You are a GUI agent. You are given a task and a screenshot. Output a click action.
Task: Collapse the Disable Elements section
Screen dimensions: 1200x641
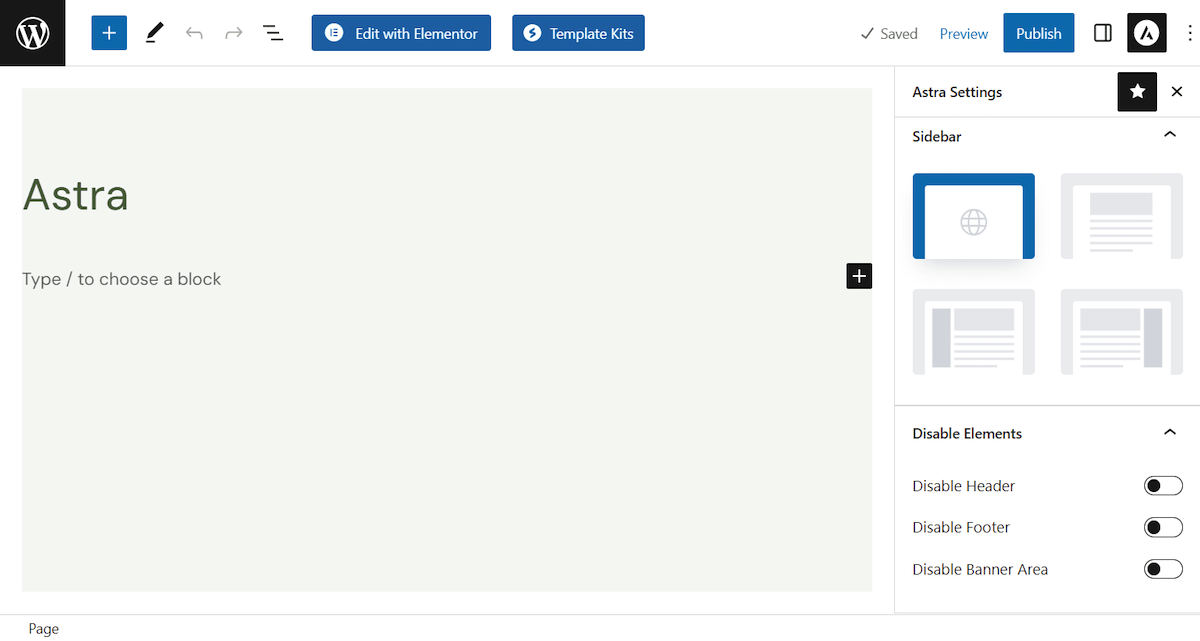1169,431
